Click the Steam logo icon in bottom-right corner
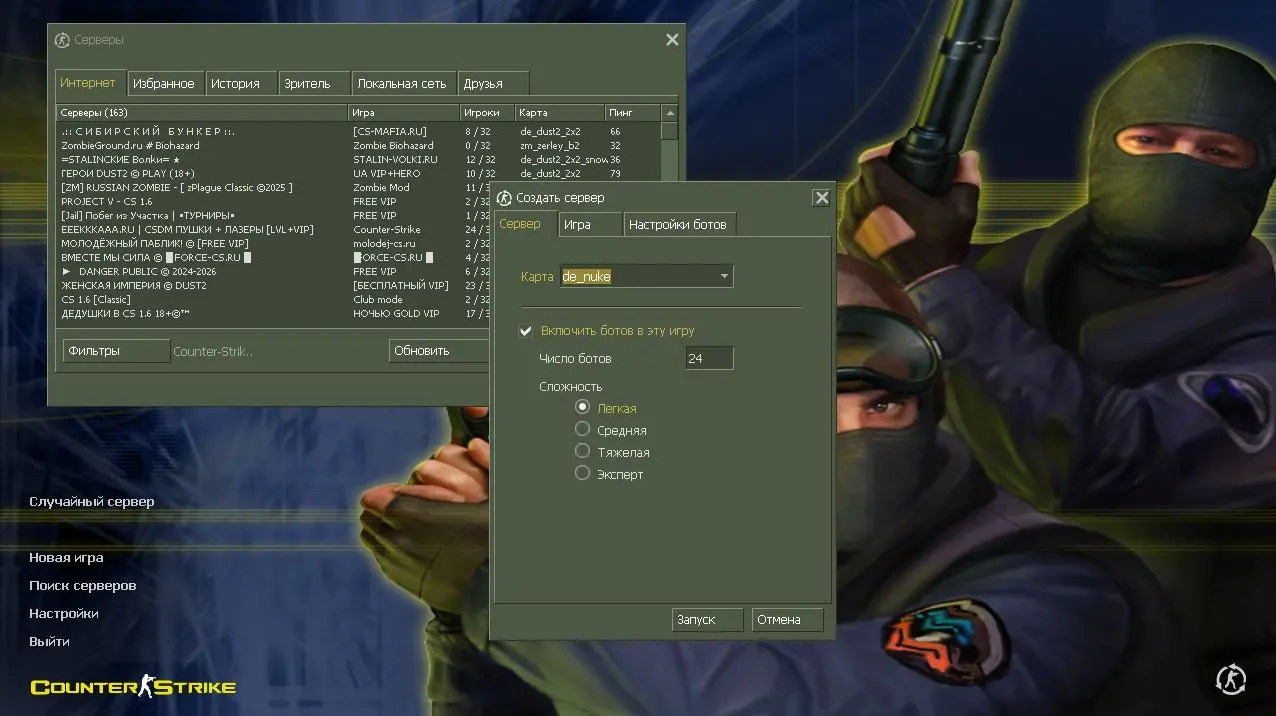Viewport: 1276px width, 716px height. coord(1230,680)
